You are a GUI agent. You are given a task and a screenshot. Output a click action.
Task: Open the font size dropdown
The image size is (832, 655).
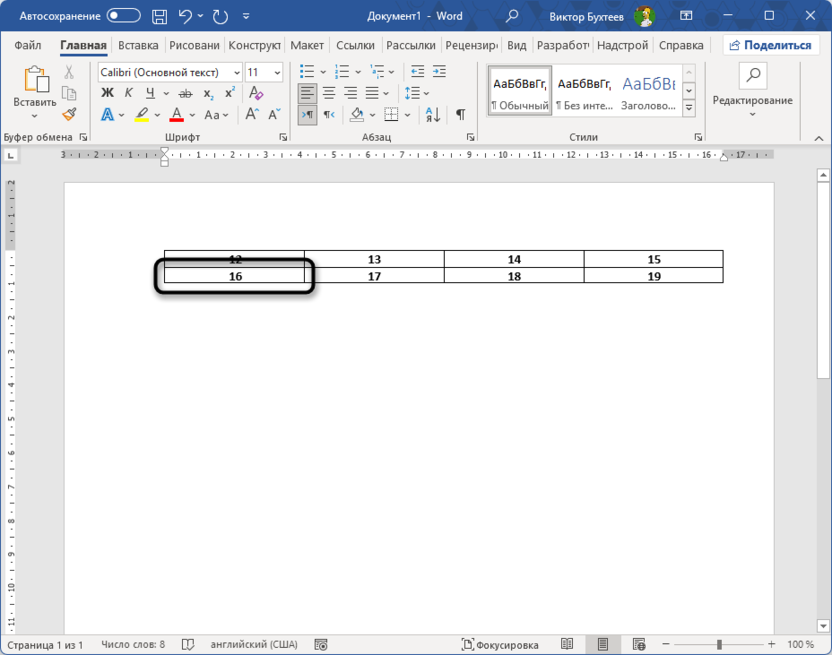pyautogui.click(x=277, y=72)
